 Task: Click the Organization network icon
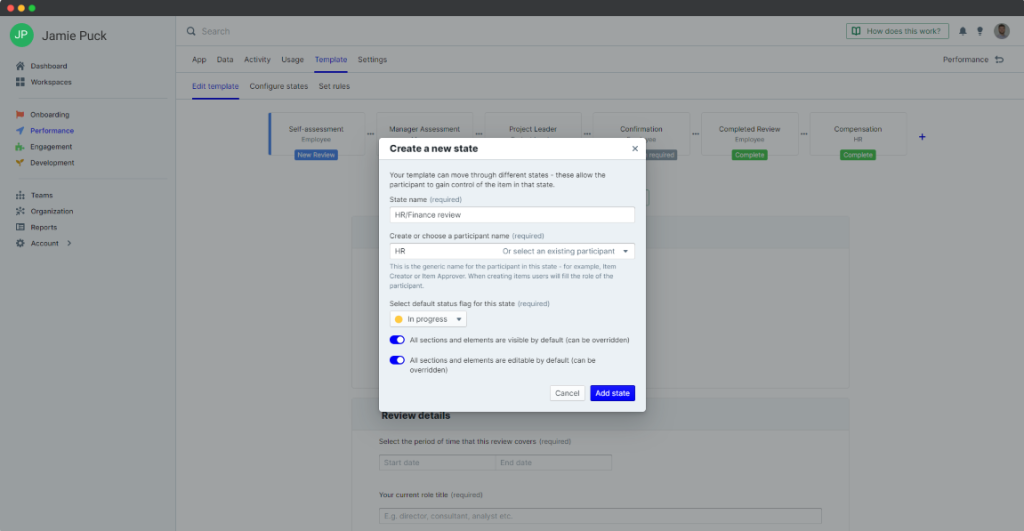(x=20, y=211)
